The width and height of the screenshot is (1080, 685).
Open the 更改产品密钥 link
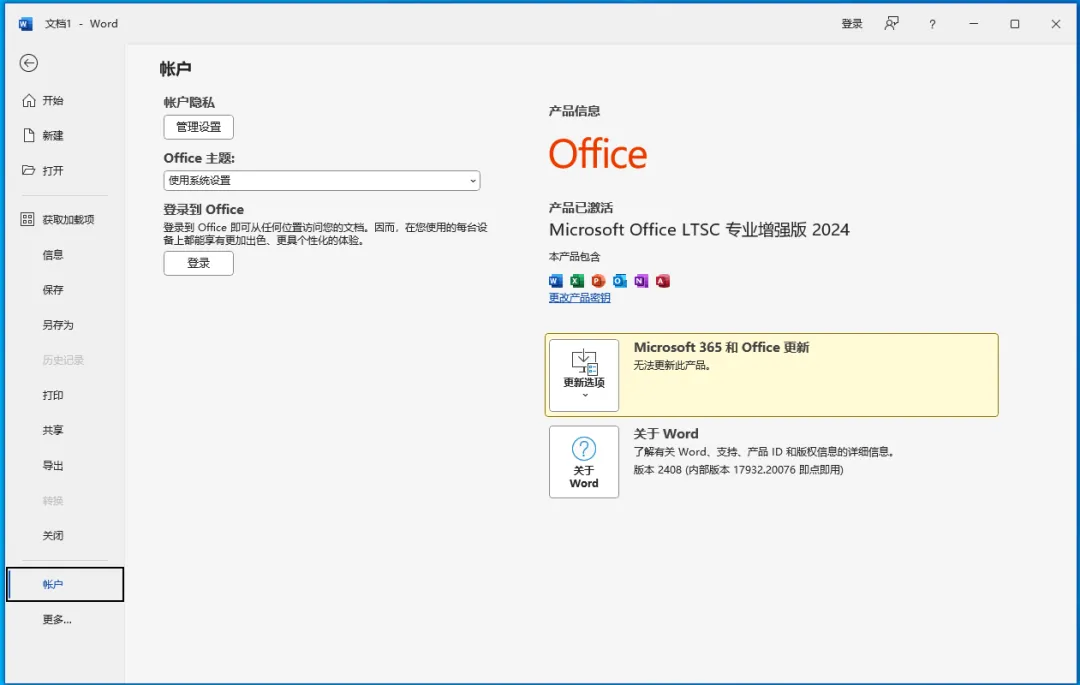tap(579, 297)
